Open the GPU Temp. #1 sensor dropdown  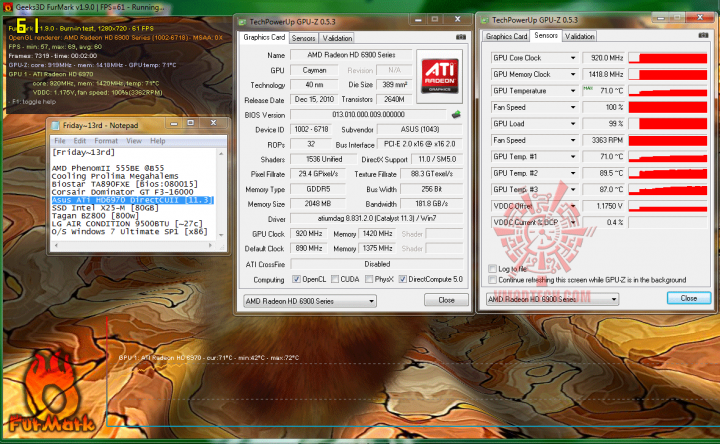point(573,157)
